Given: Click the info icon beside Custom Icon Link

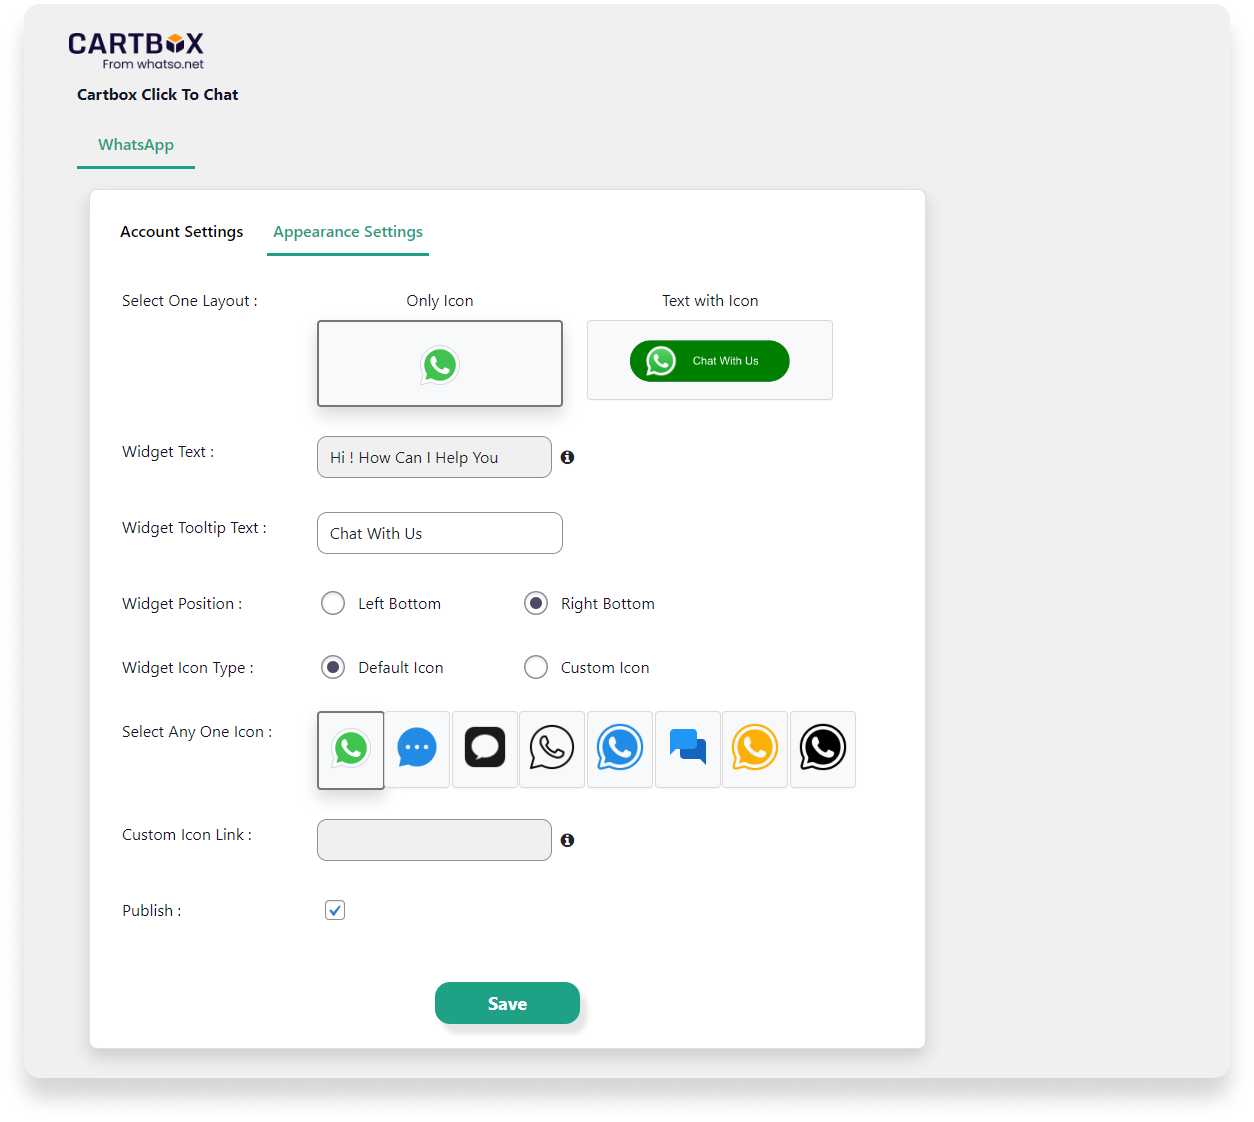Looking at the screenshot, I should pos(567,840).
